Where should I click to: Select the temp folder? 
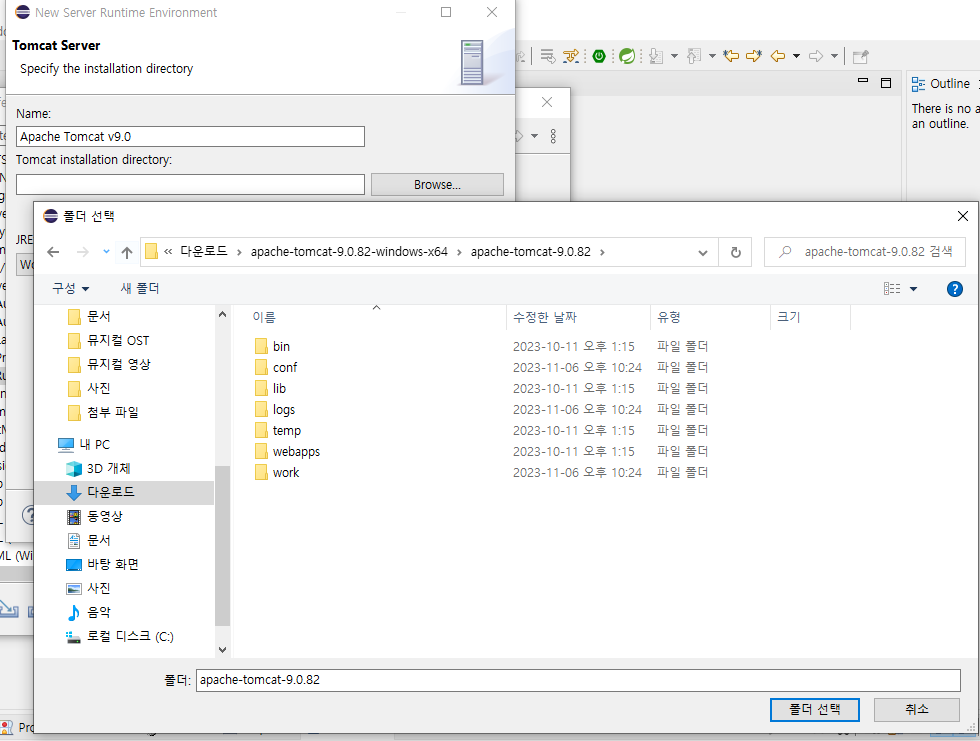287,430
